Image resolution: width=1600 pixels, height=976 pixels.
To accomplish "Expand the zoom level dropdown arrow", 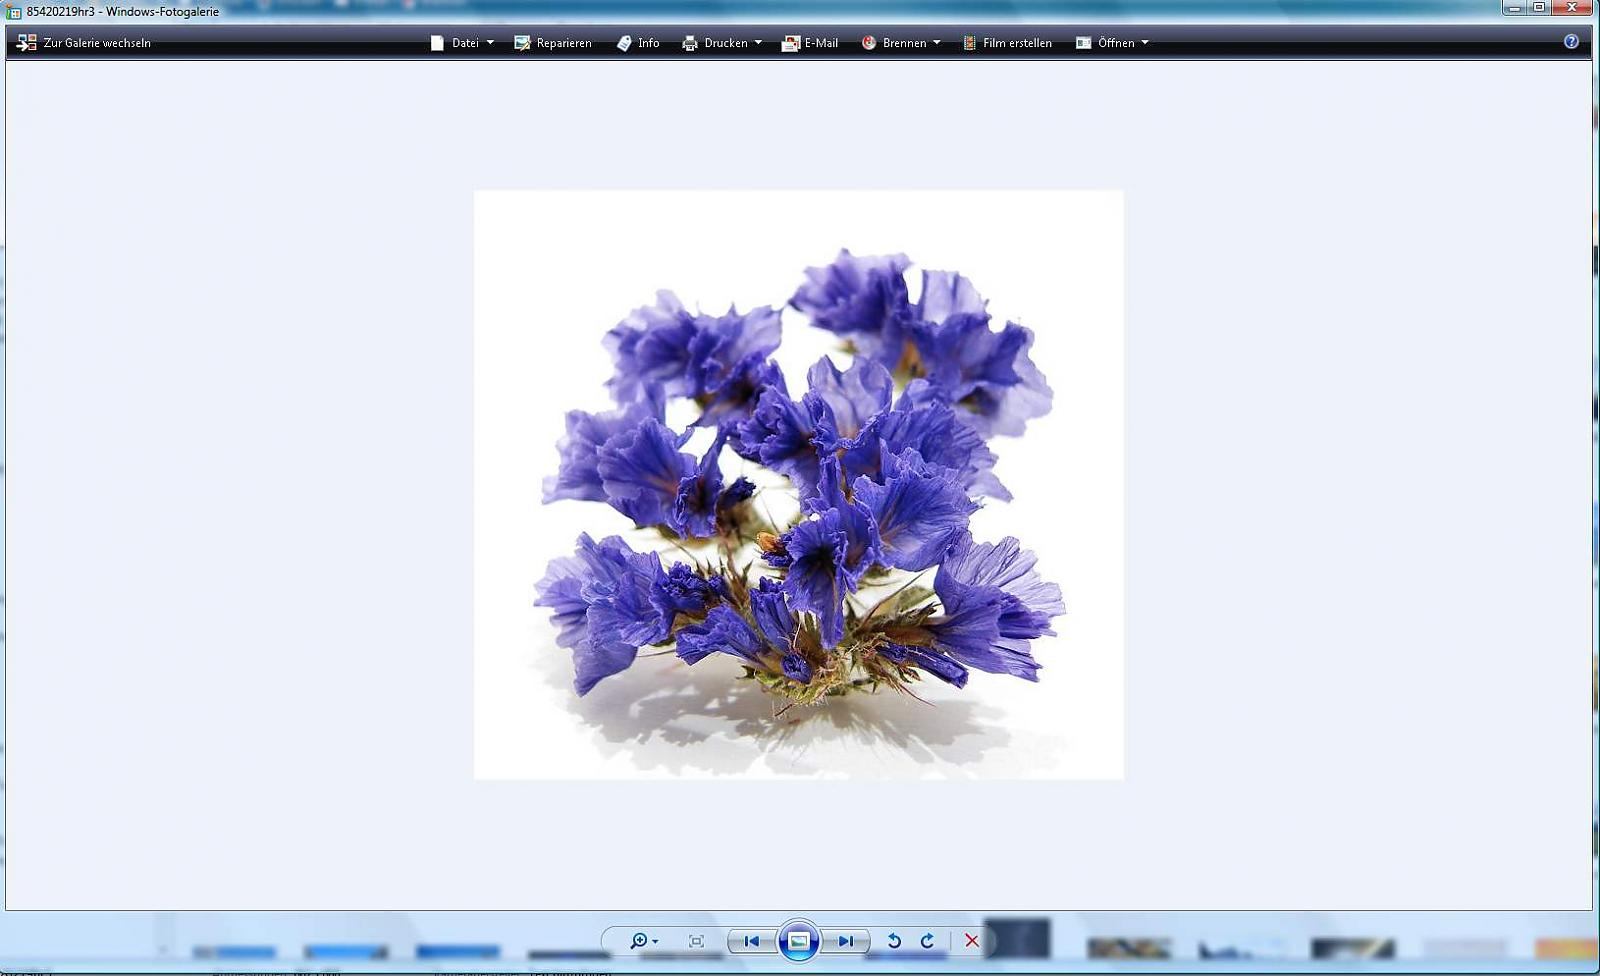I will pos(655,942).
